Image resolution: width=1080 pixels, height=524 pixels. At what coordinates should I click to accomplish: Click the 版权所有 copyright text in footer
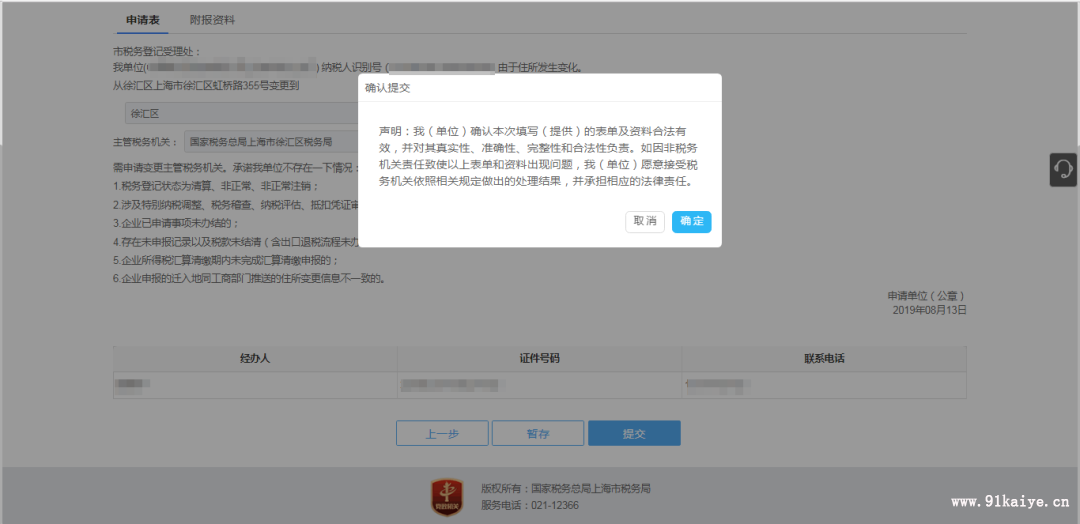coord(566,488)
